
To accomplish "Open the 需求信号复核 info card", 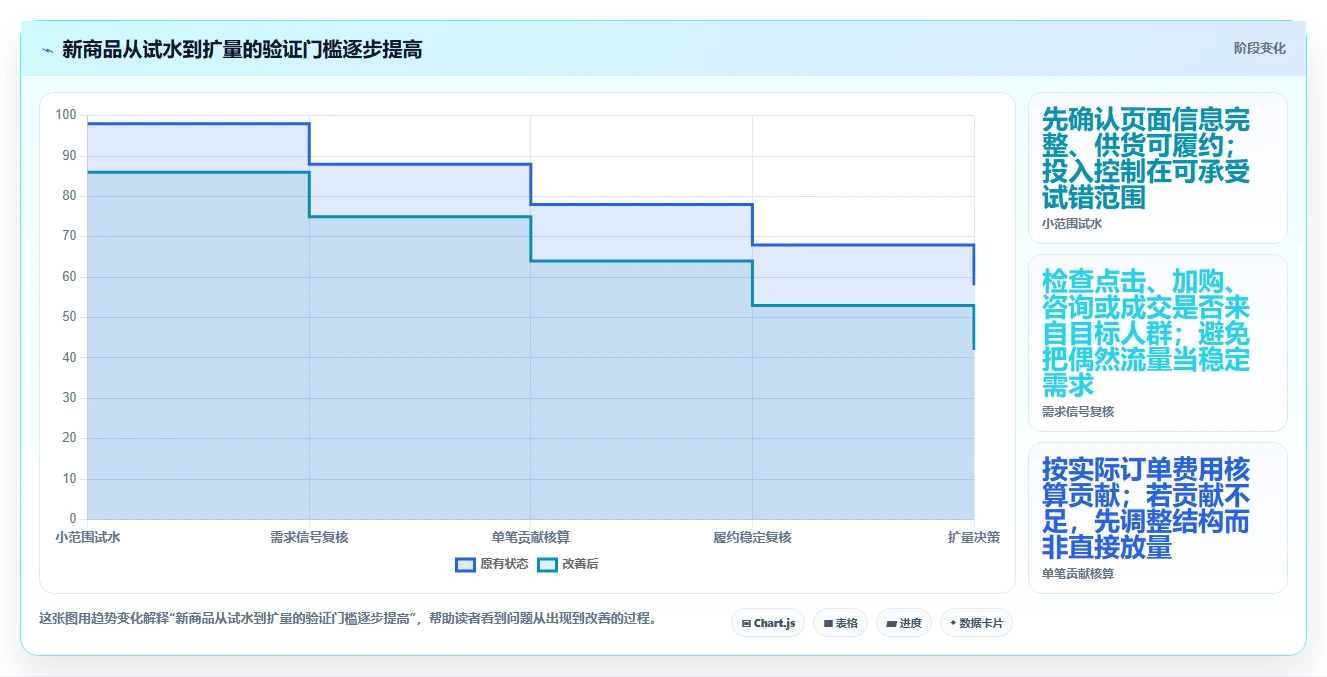I will 1157,343.
